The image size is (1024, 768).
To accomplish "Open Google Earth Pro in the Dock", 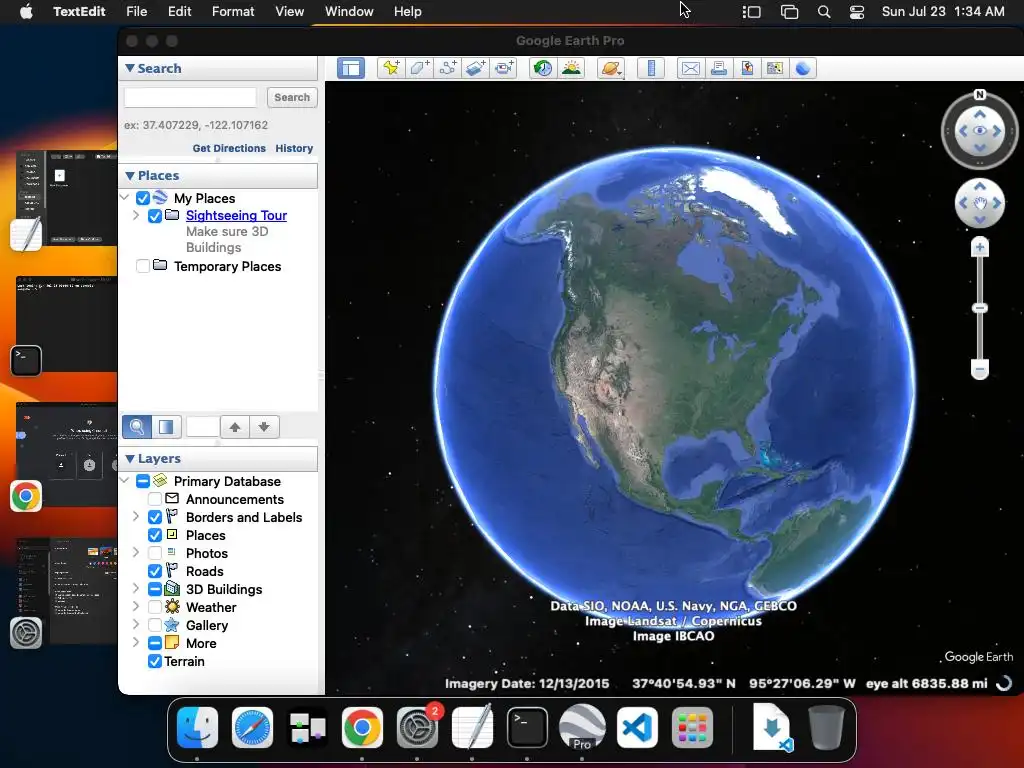I will pos(582,727).
